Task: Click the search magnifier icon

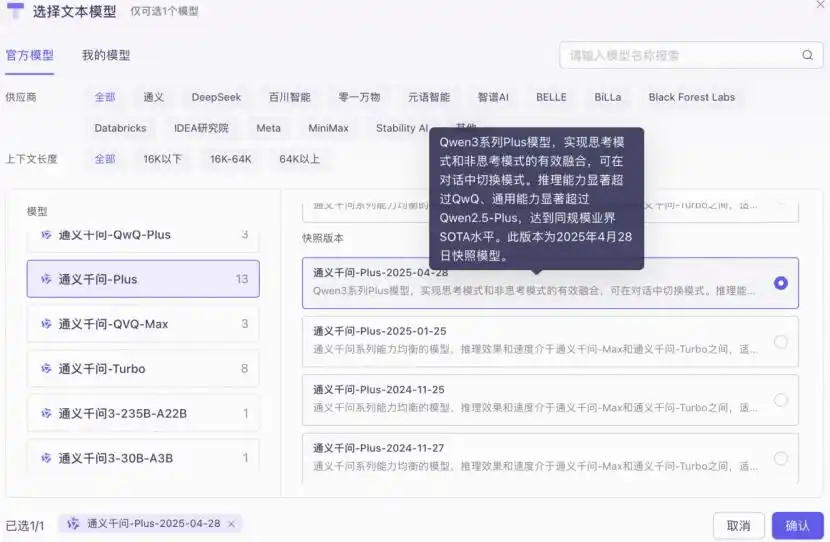Action: click(x=807, y=55)
